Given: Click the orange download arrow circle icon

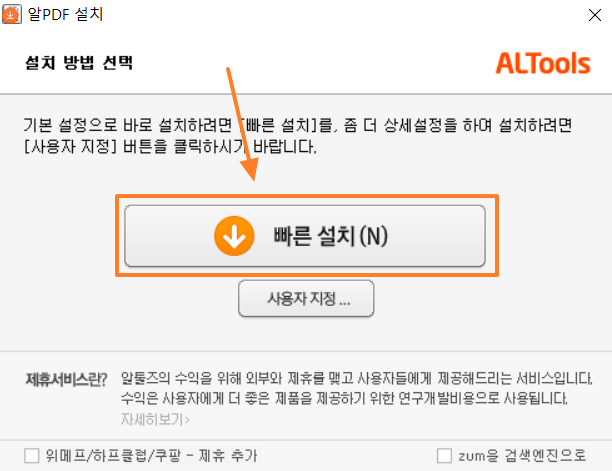Looking at the screenshot, I should [x=234, y=236].
